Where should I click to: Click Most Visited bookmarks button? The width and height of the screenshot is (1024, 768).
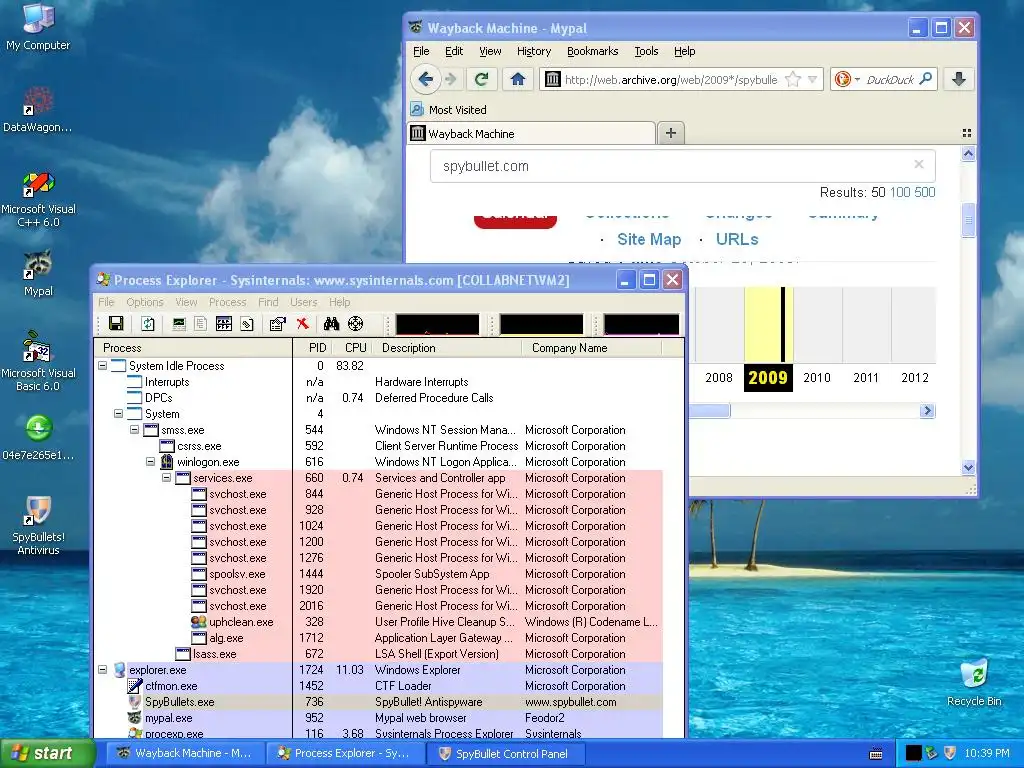pos(449,110)
